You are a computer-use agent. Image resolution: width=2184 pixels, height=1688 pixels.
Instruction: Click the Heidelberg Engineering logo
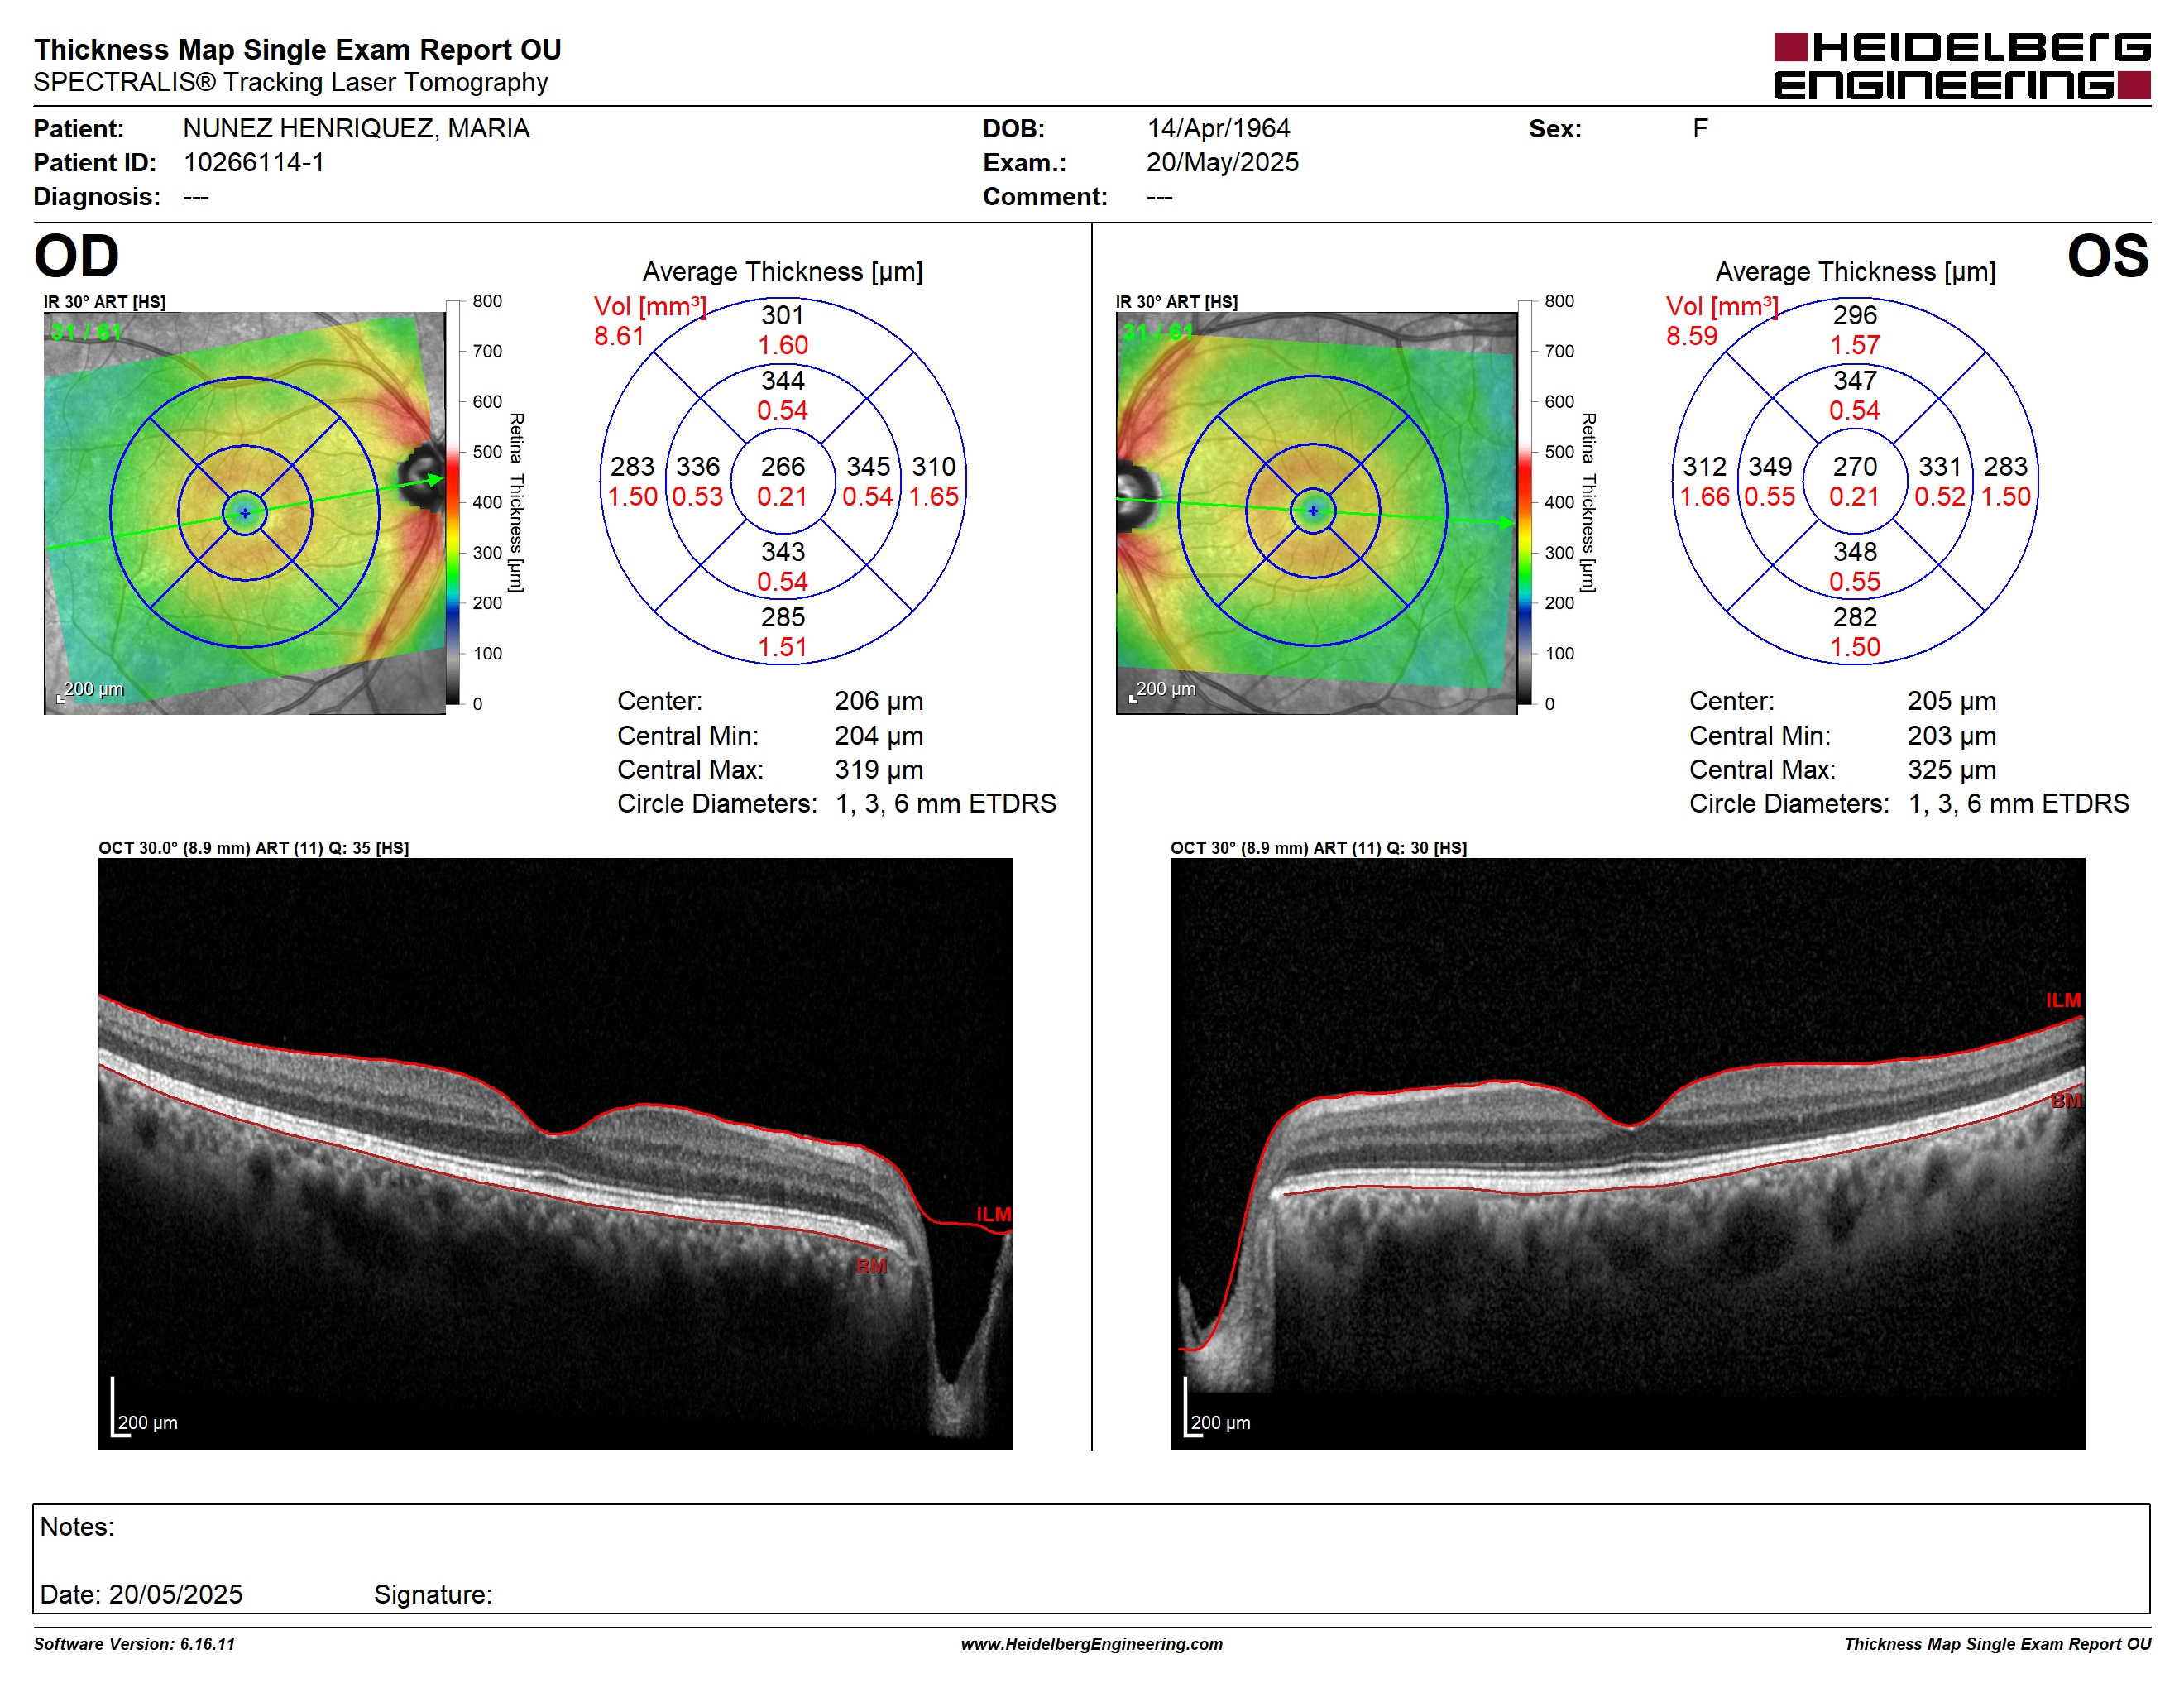coord(1961,66)
